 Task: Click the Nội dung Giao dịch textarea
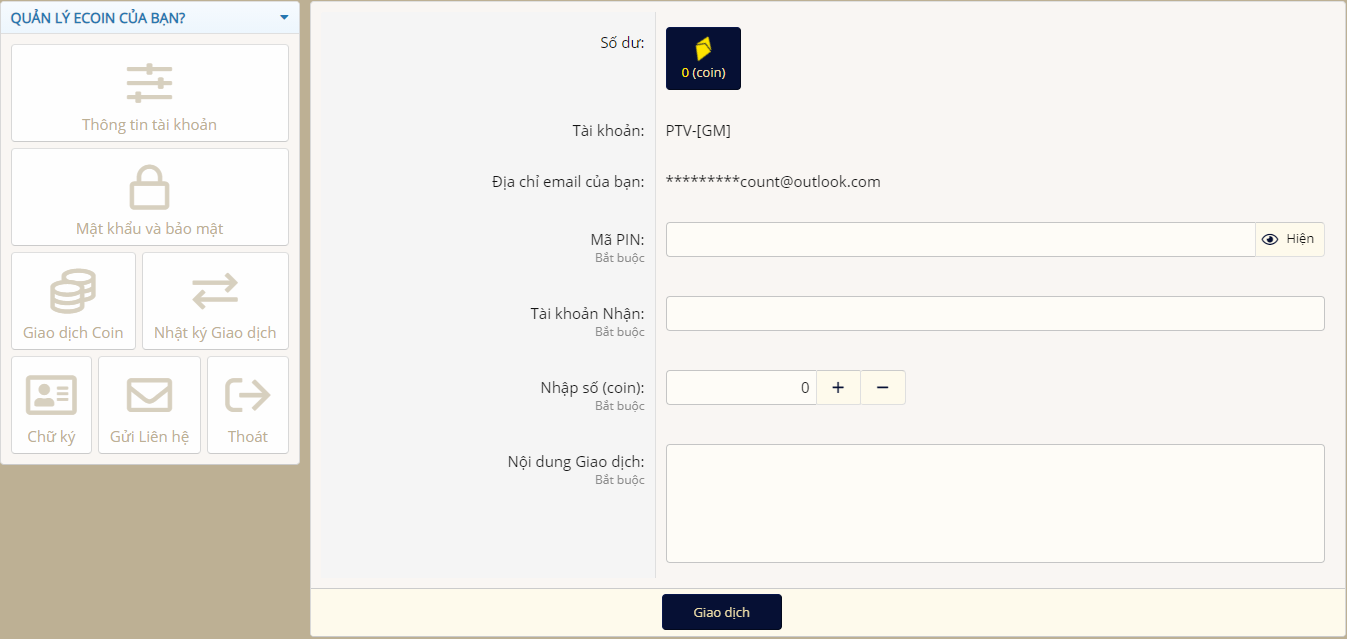click(995, 503)
